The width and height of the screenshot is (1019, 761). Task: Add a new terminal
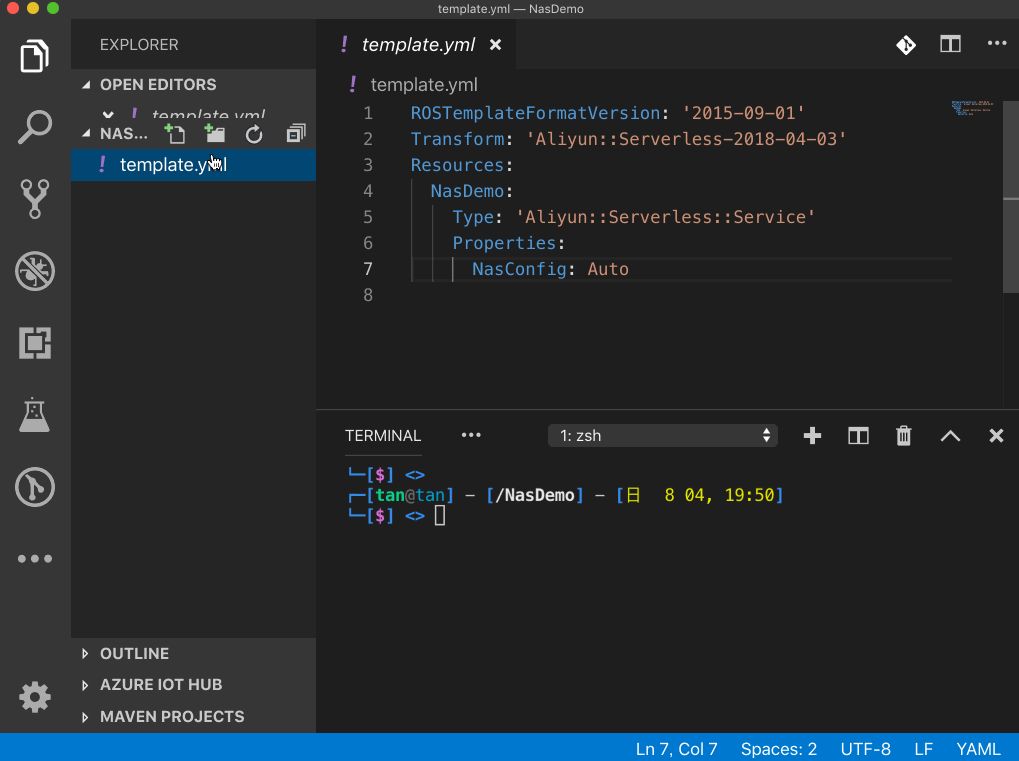[x=812, y=435]
